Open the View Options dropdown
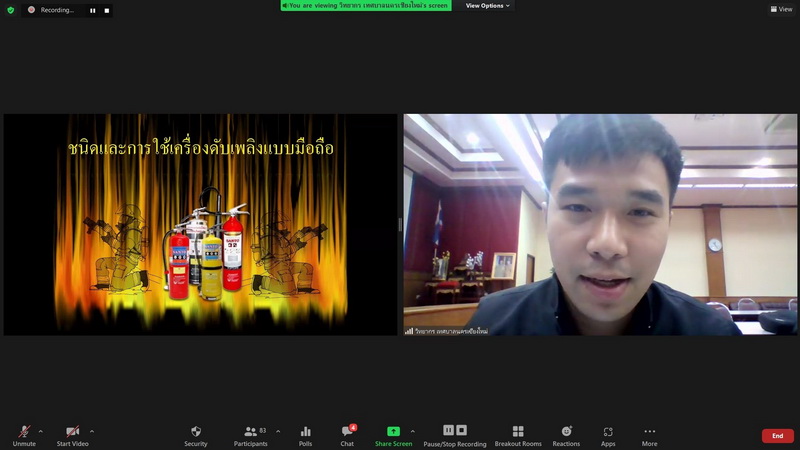The height and width of the screenshot is (450, 800). [x=487, y=6]
